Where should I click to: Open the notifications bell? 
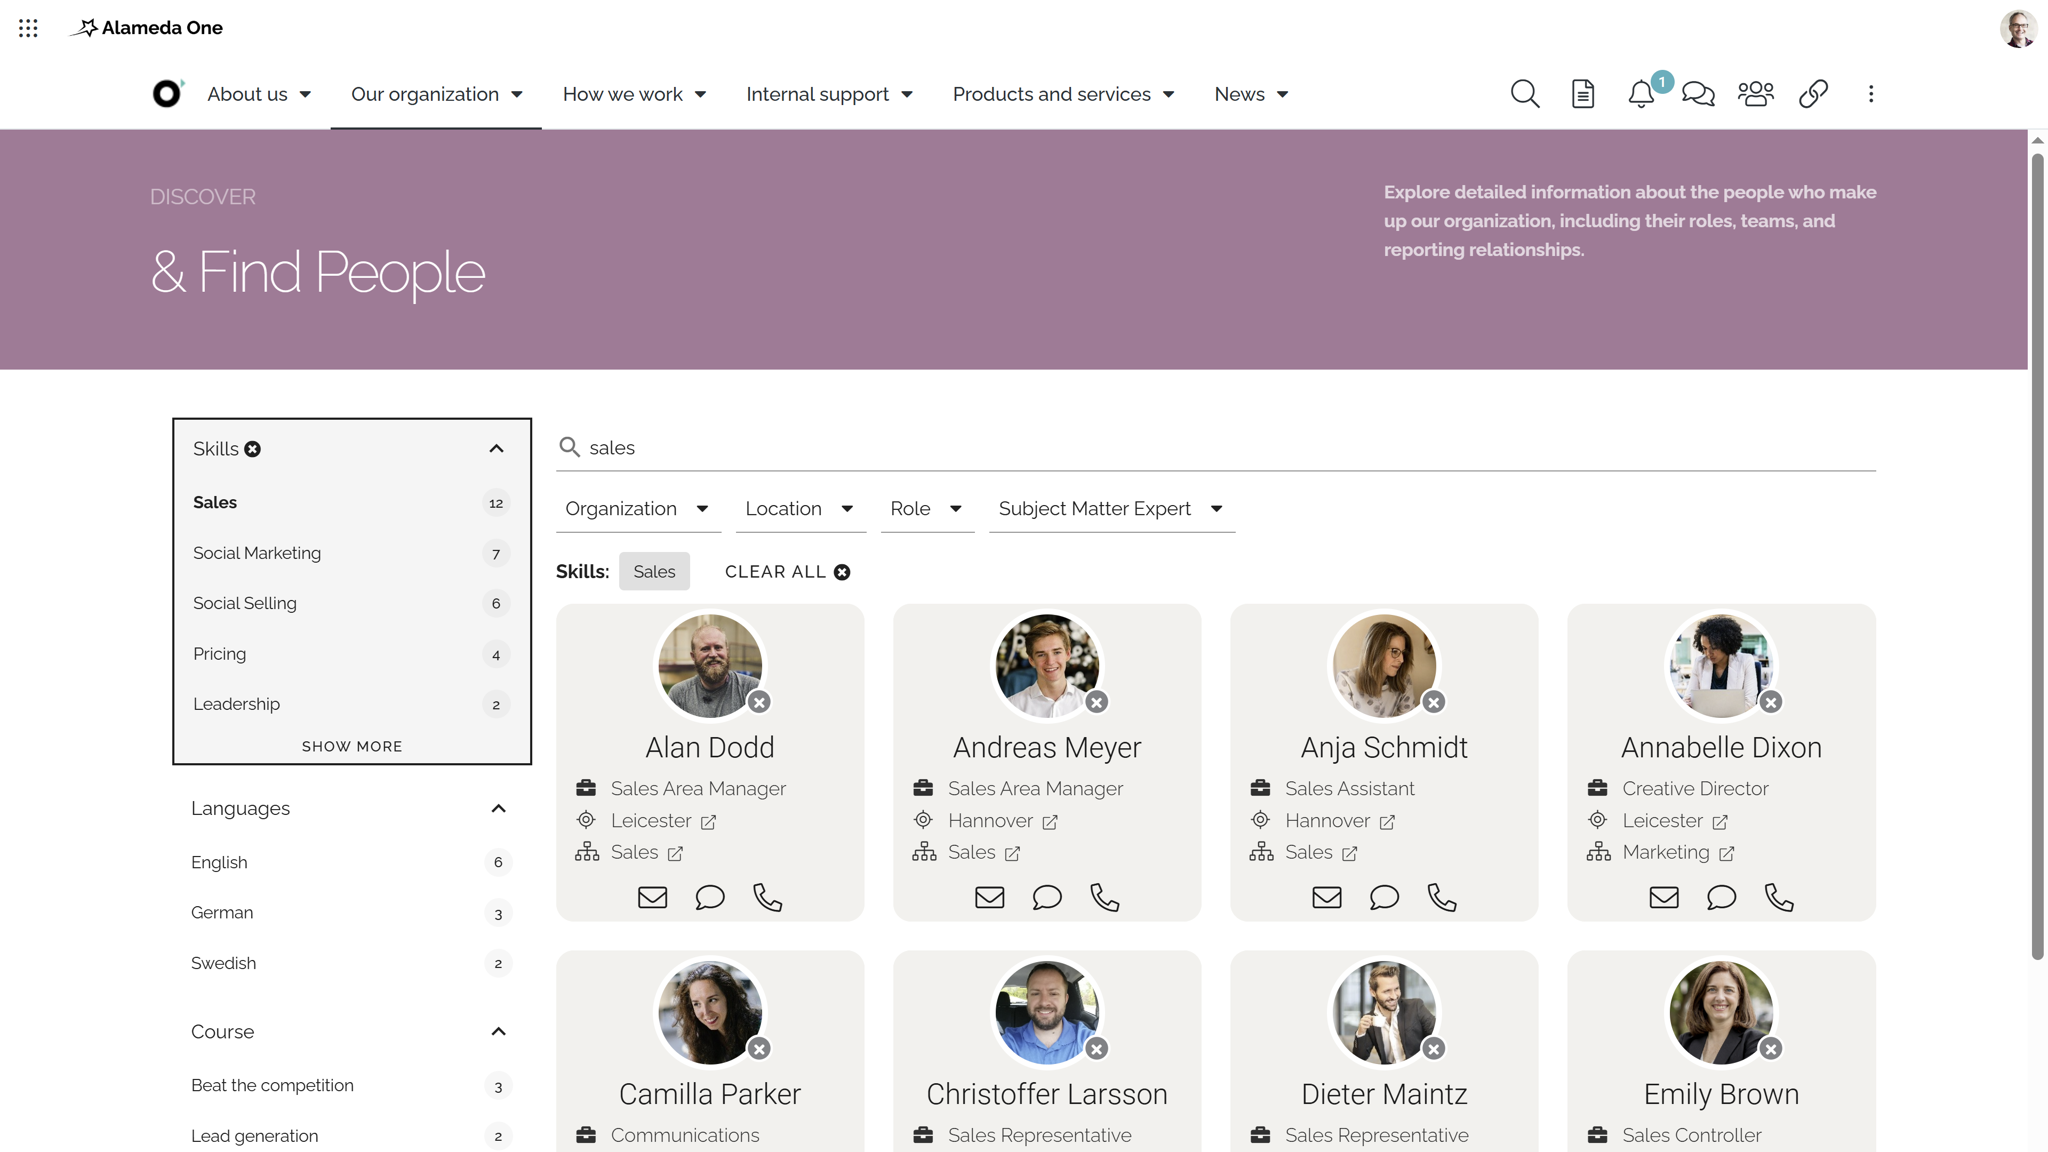1641,94
